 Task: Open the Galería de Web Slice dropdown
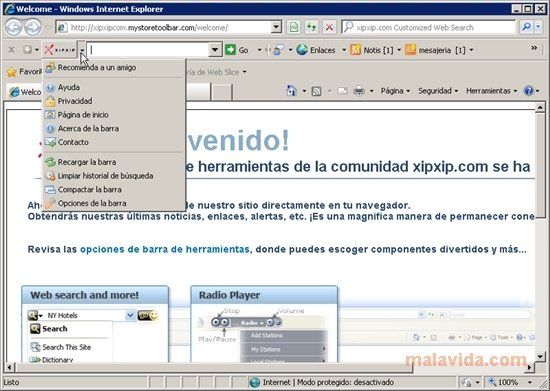pos(244,72)
